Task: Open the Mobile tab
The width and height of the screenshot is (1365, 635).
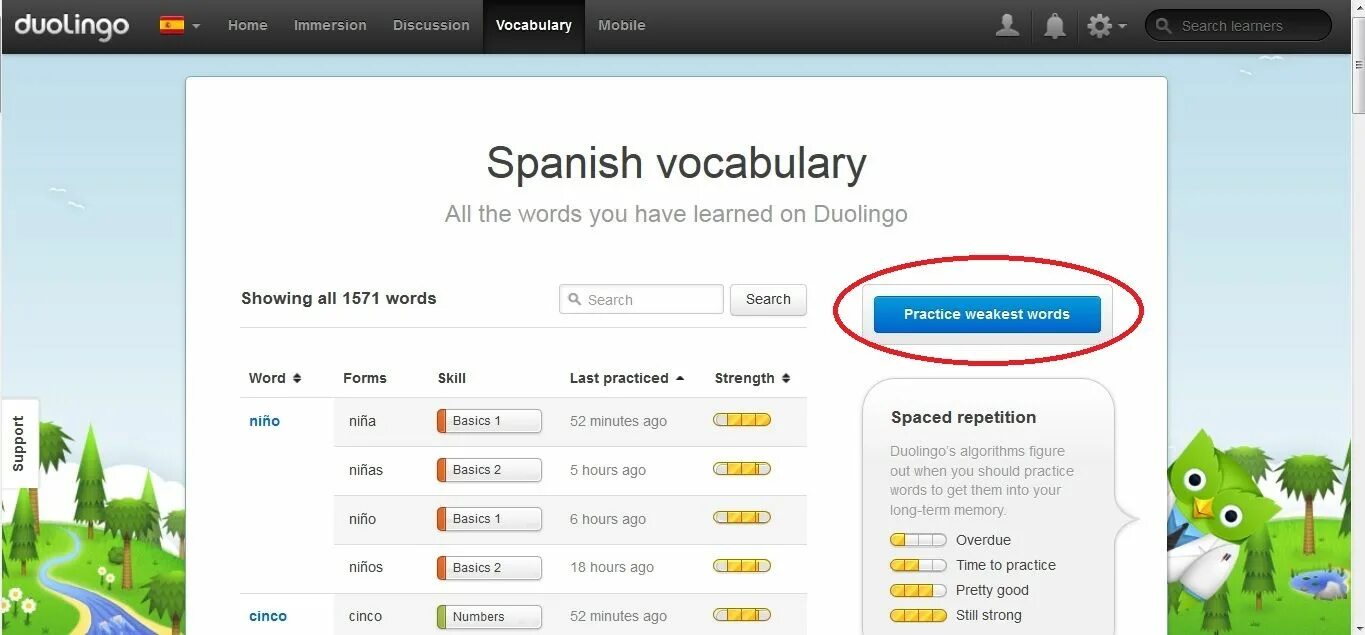Action: point(622,26)
